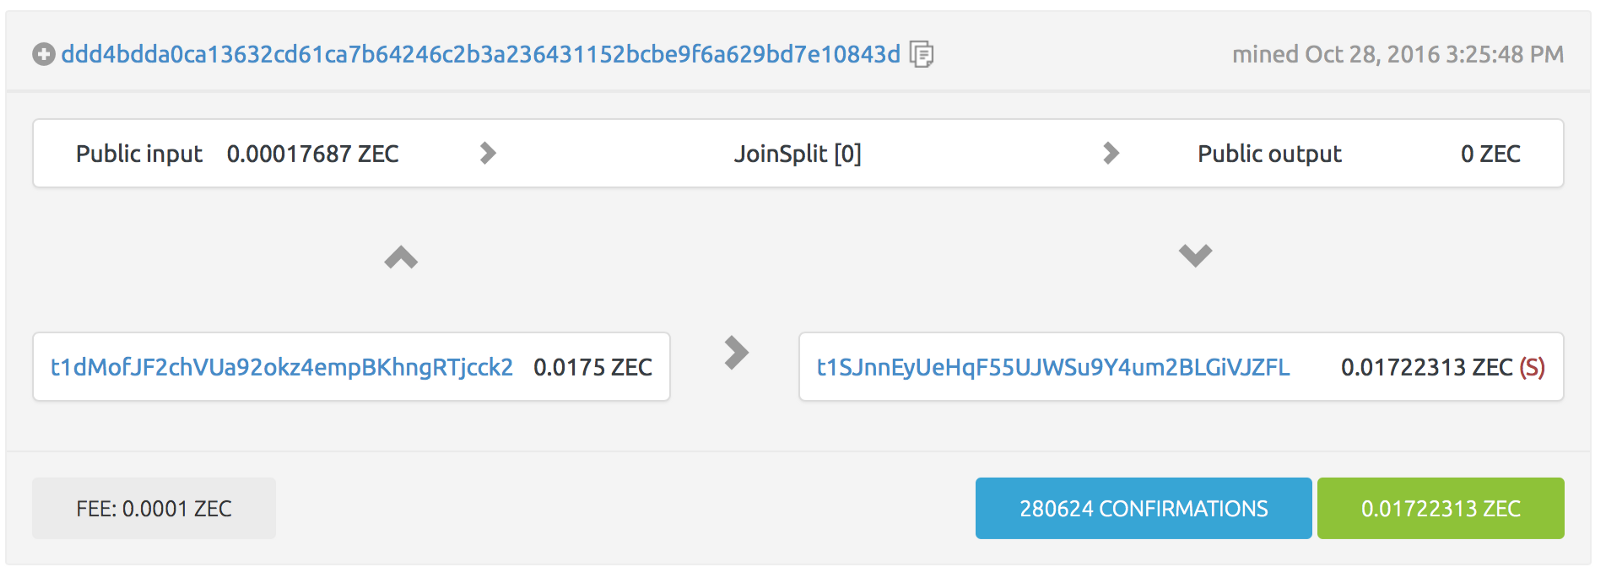Copy transaction ID with clipboard icon
This screenshot has height=577, width=1600.
click(x=921, y=54)
